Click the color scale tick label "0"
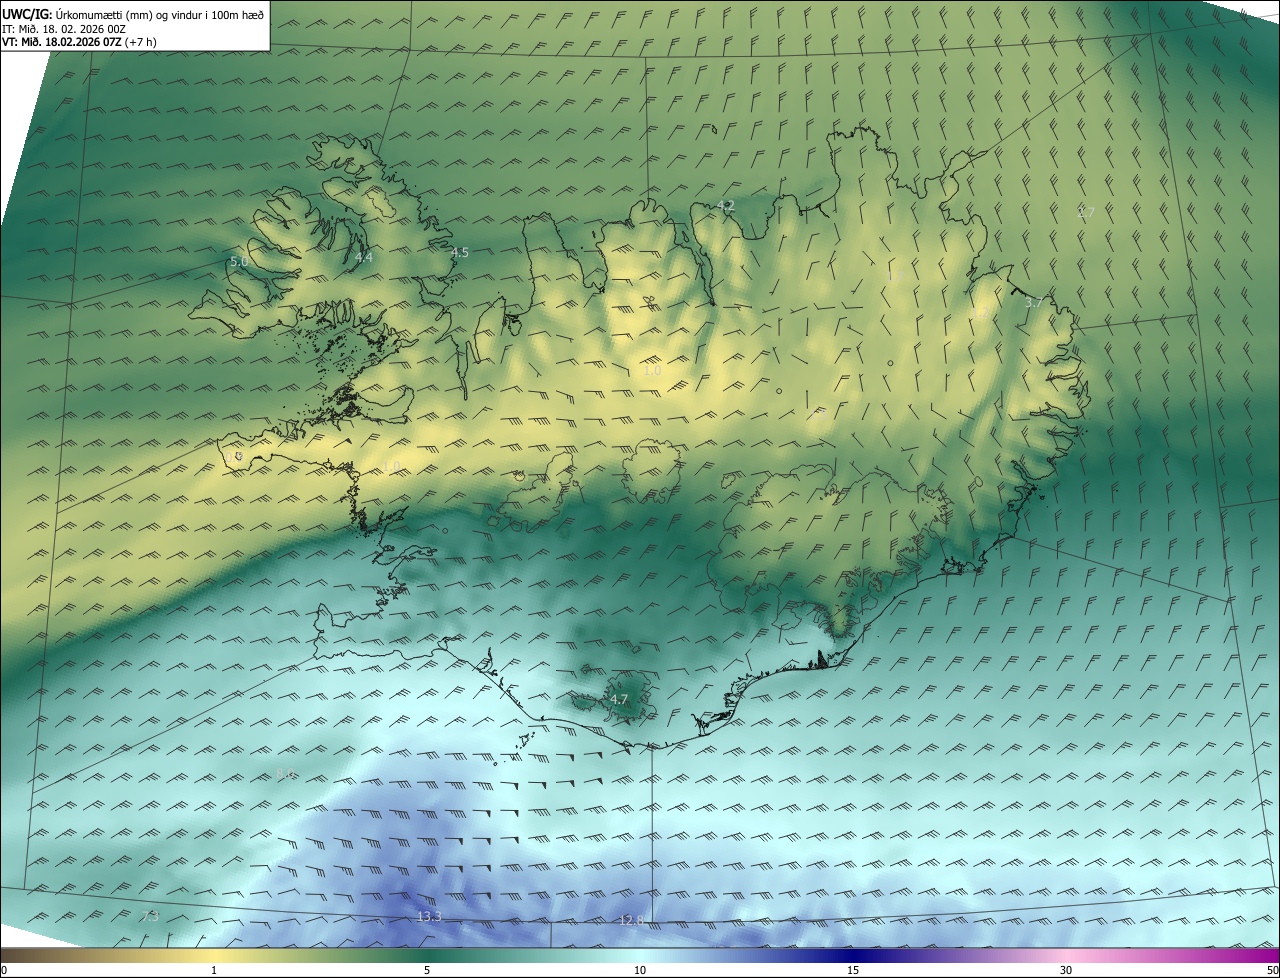The image size is (1280, 978). [4, 970]
